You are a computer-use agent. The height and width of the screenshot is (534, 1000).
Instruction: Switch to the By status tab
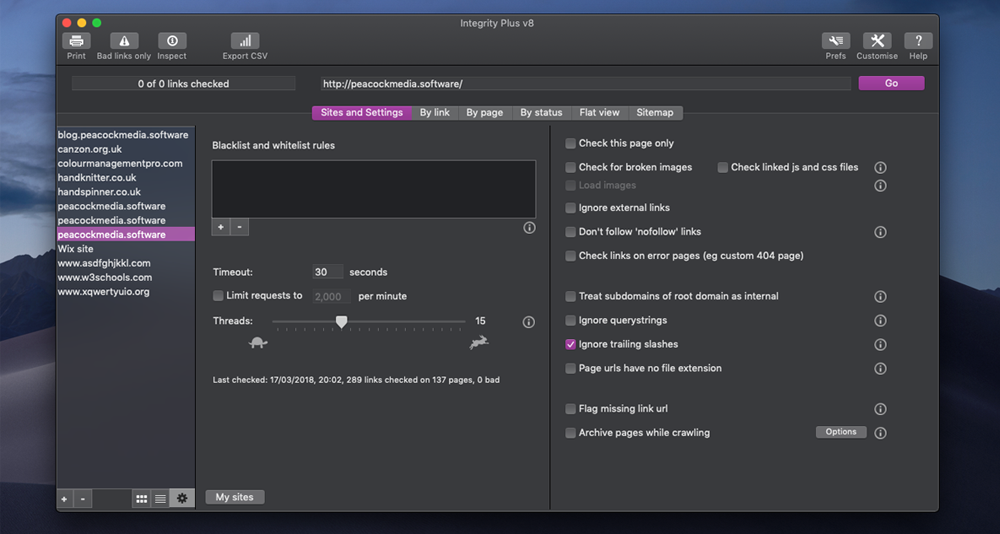tap(541, 113)
